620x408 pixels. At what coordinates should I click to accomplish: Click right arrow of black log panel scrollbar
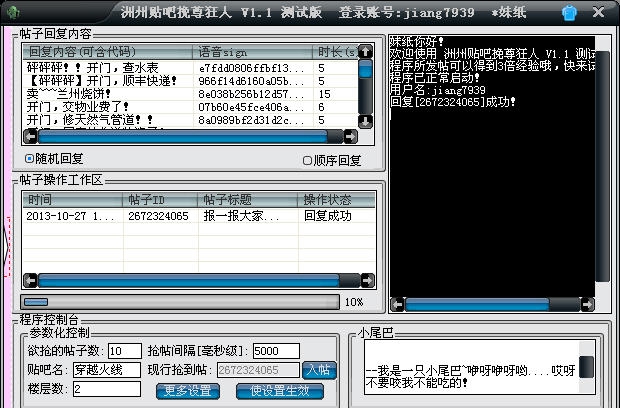(x=587, y=304)
